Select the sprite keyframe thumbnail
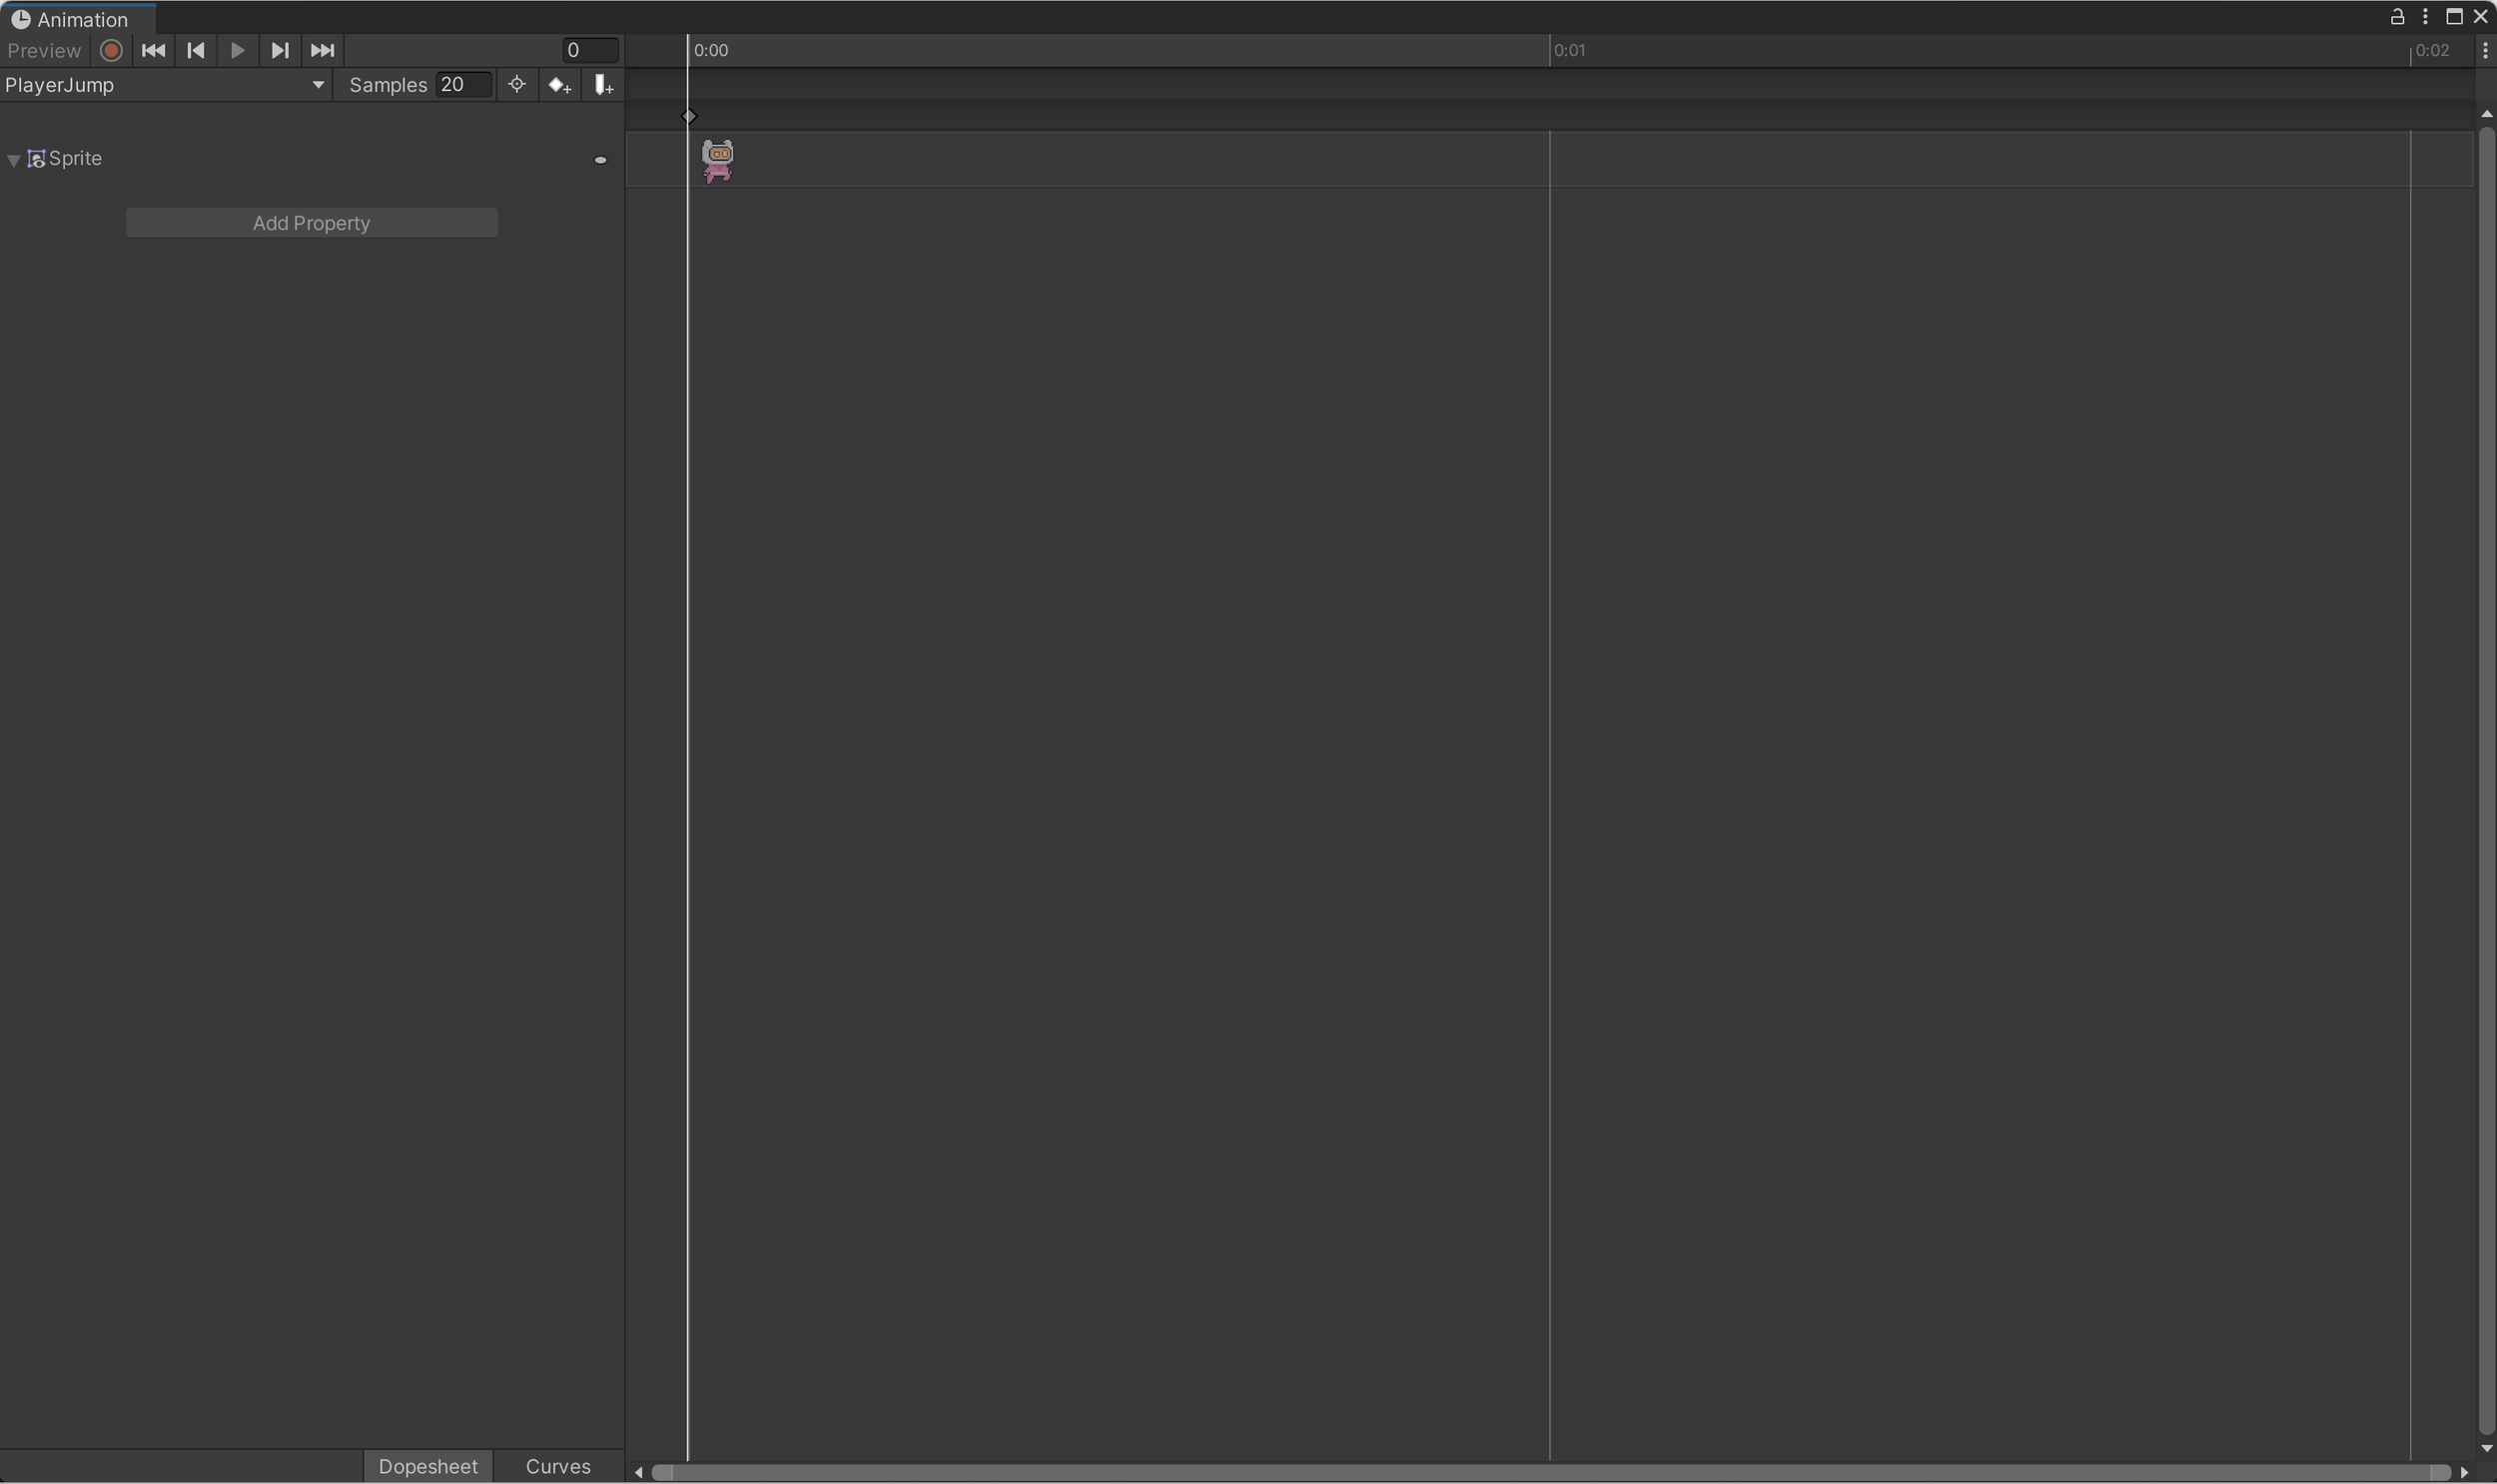The height and width of the screenshot is (1484, 2497). point(717,160)
